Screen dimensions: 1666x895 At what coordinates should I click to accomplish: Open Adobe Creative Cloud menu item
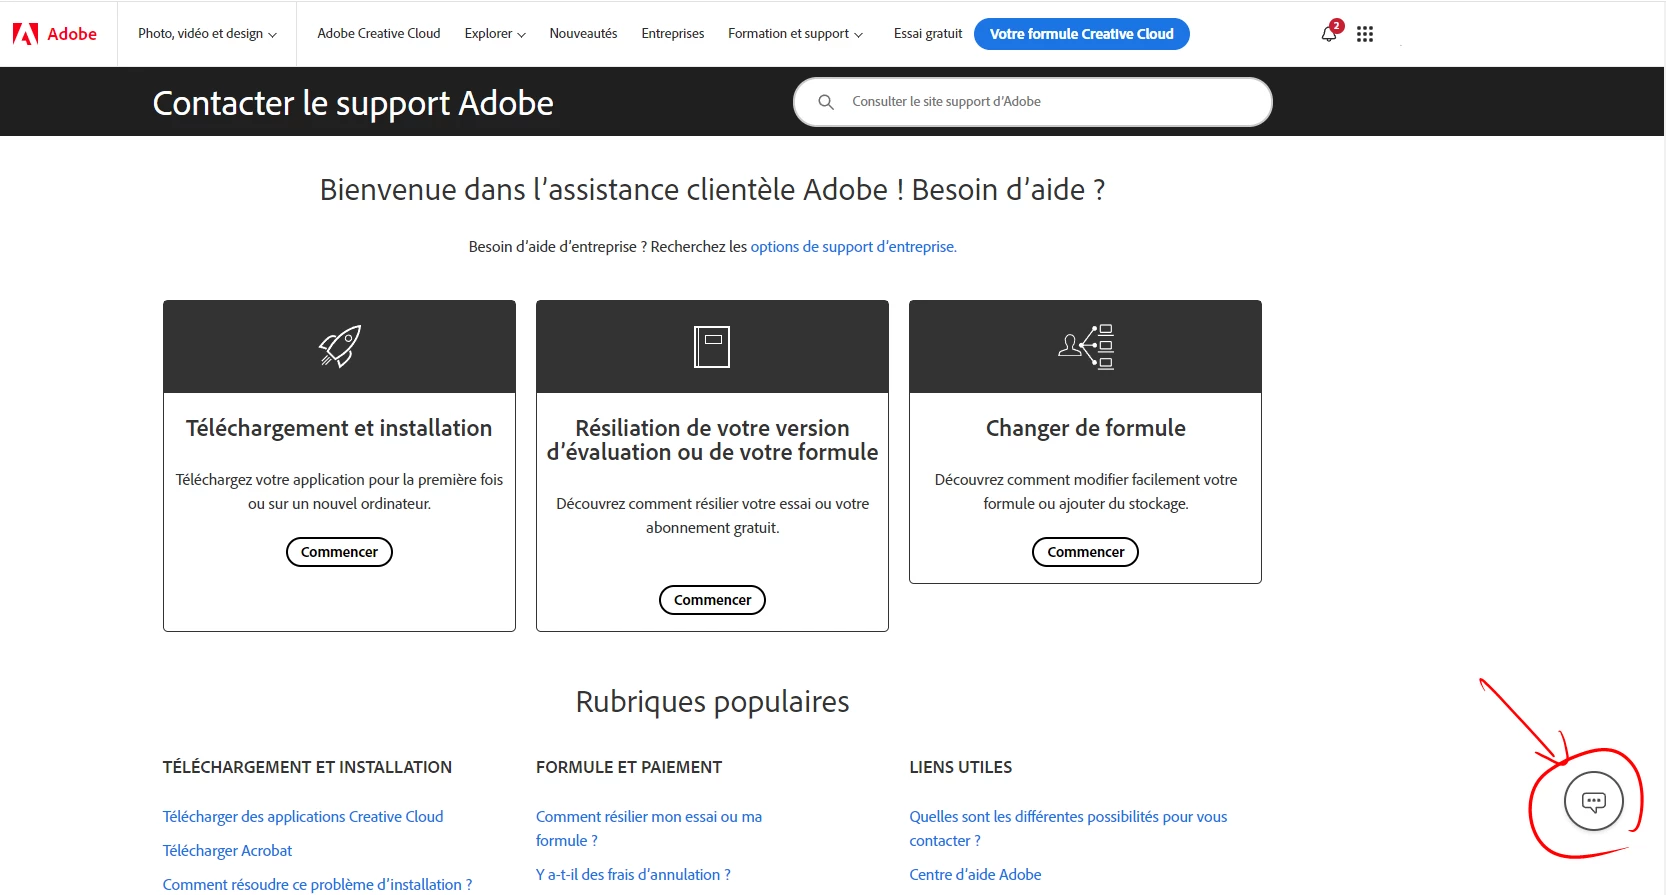click(x=379, y=34)
